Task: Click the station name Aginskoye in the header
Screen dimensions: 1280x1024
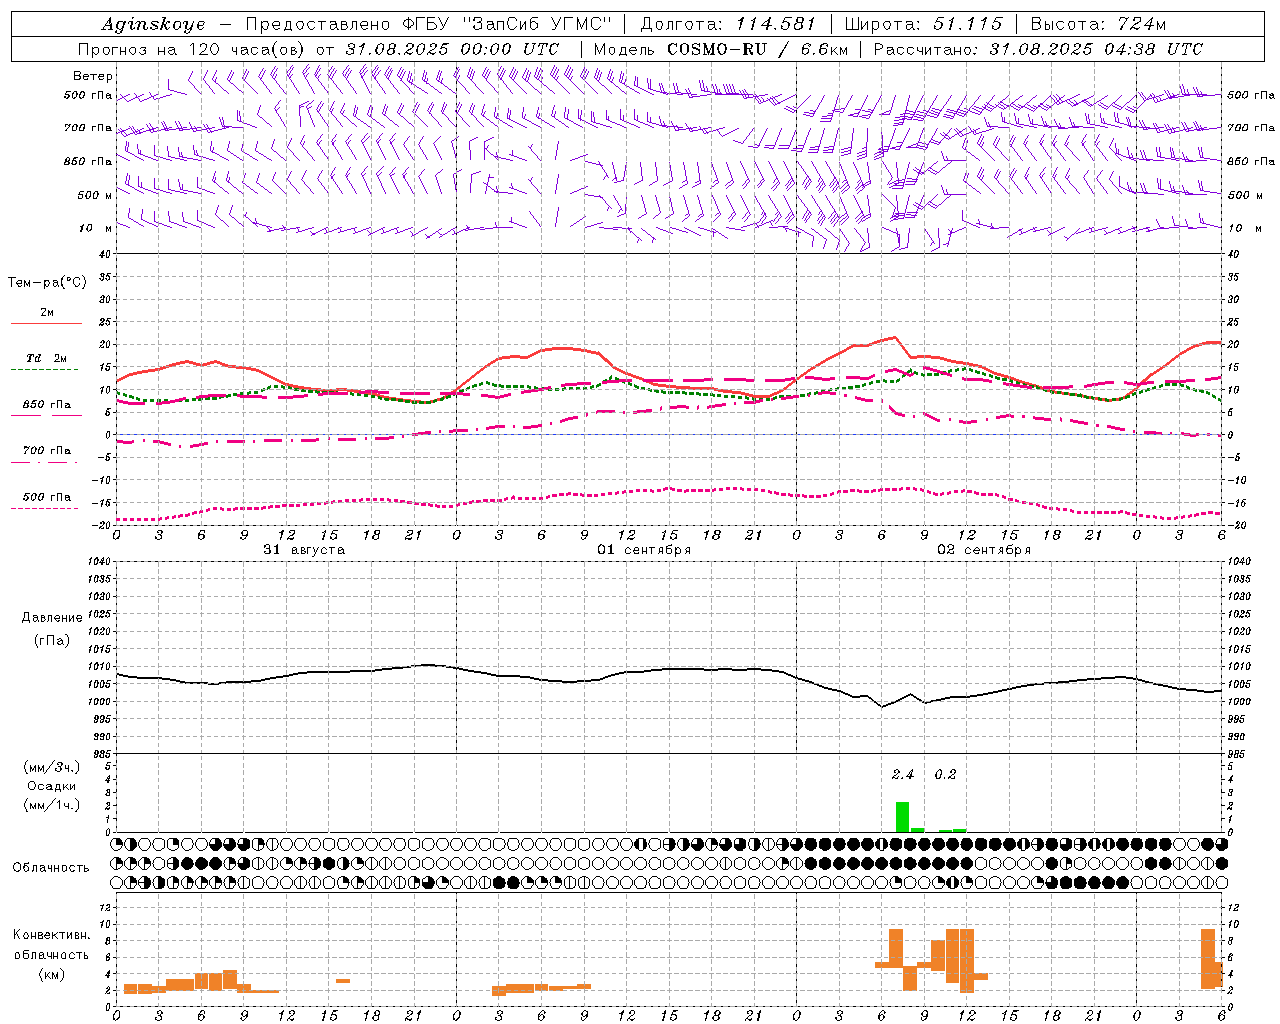Action: click(x=153, y=24)
